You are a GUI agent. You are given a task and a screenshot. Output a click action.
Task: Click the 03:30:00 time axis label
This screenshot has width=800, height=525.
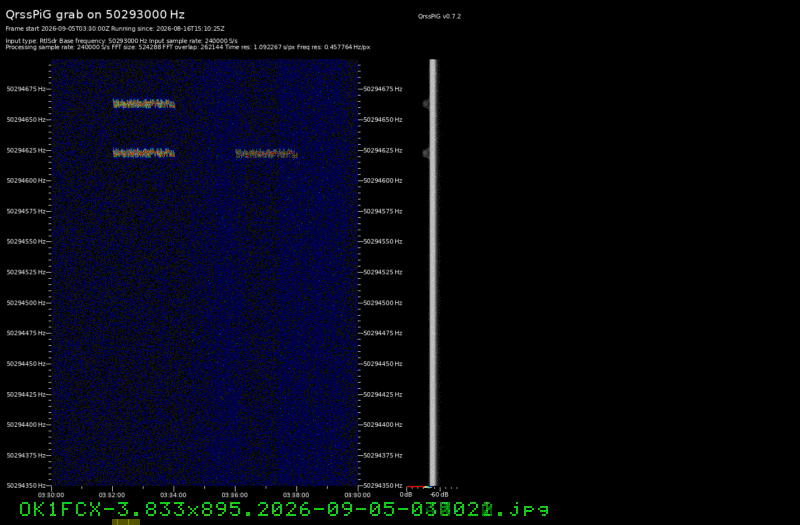click(x=51, y=494)
